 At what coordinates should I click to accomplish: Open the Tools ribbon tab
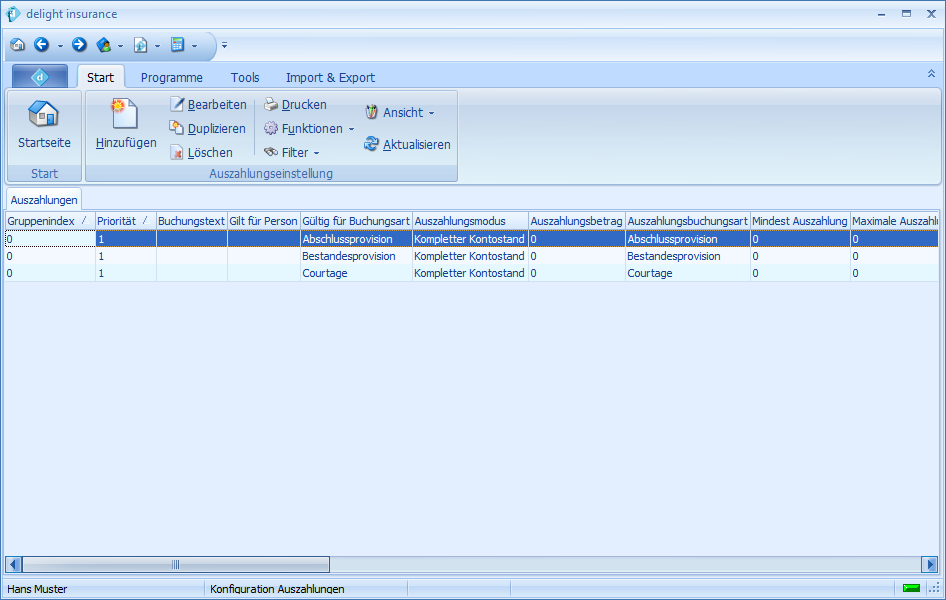point(245,77)
